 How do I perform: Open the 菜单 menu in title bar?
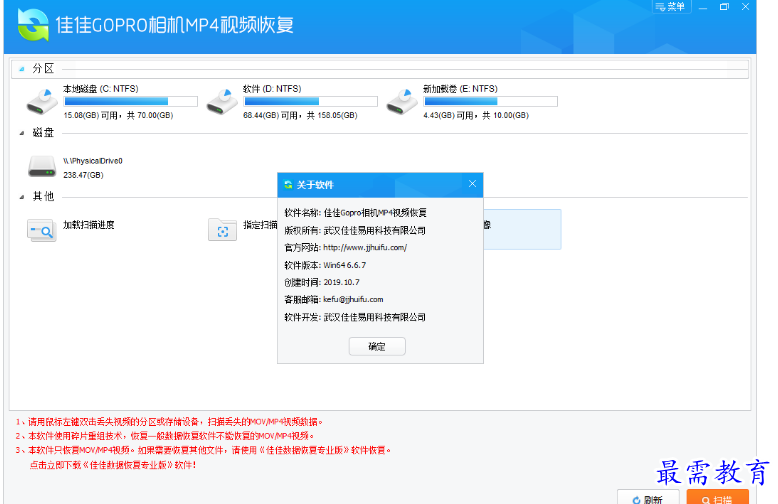click(670, 7)
